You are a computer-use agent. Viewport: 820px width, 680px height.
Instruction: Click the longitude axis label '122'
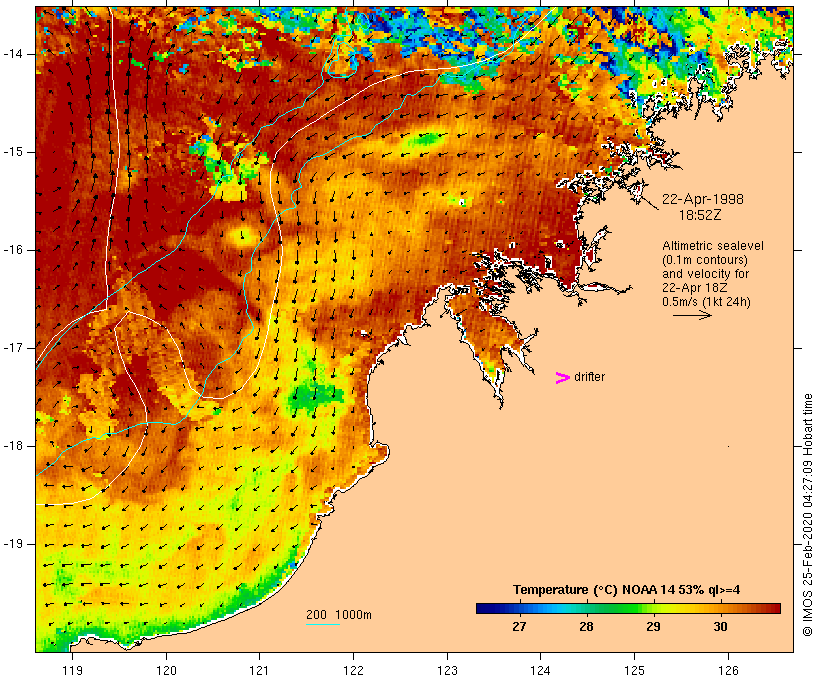click(354, 670)
